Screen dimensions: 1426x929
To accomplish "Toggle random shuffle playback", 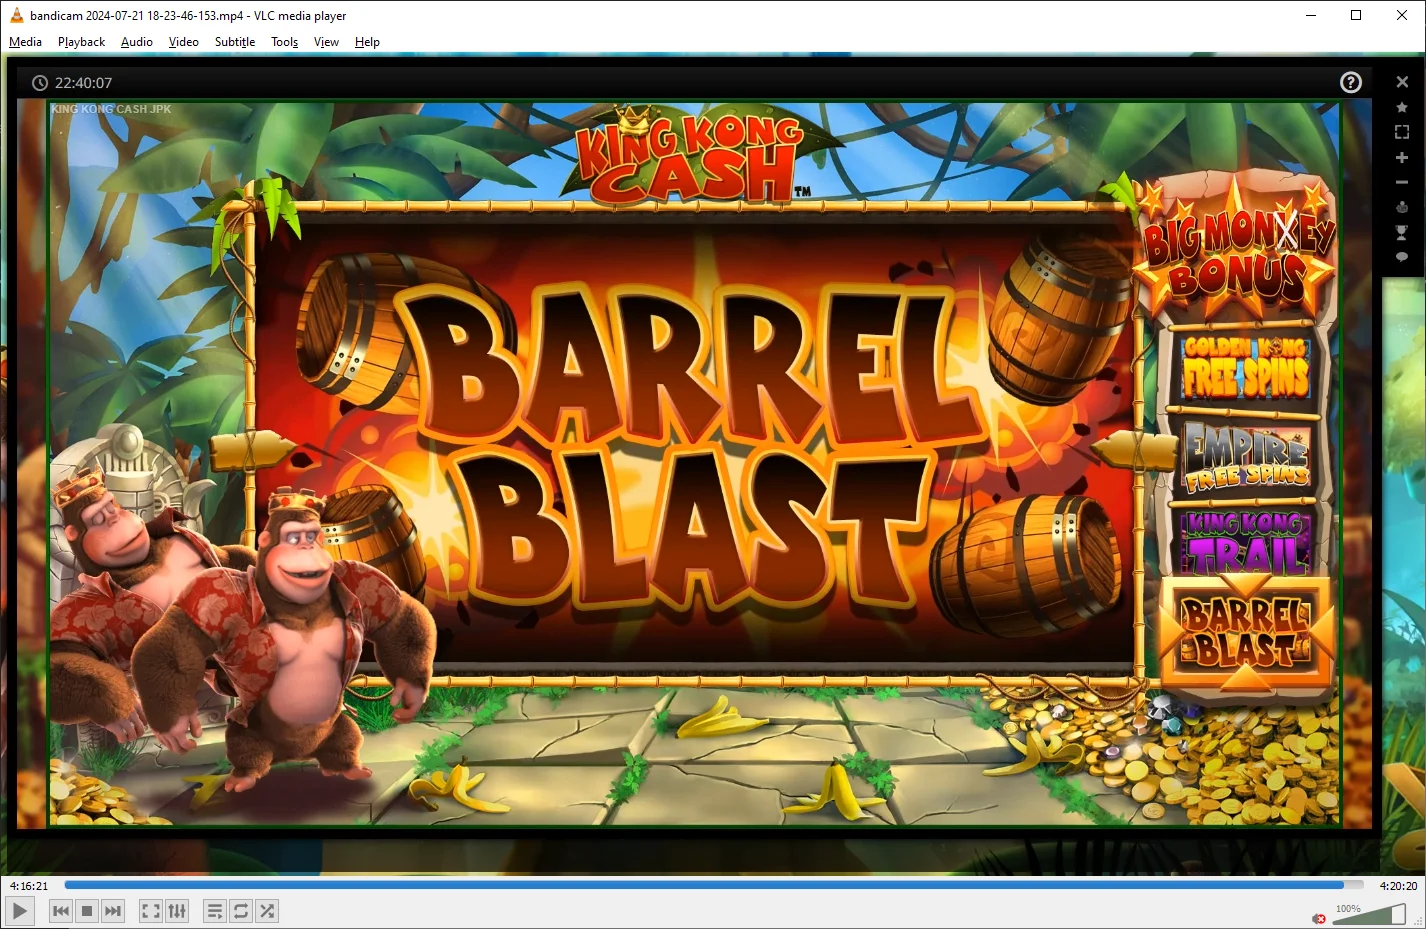I will pos(267,911).
